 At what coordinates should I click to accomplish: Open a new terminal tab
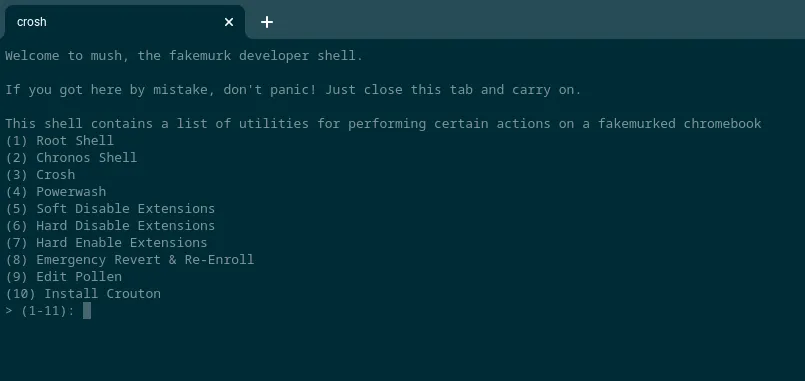pyautogui.click(x=266, y=22)
